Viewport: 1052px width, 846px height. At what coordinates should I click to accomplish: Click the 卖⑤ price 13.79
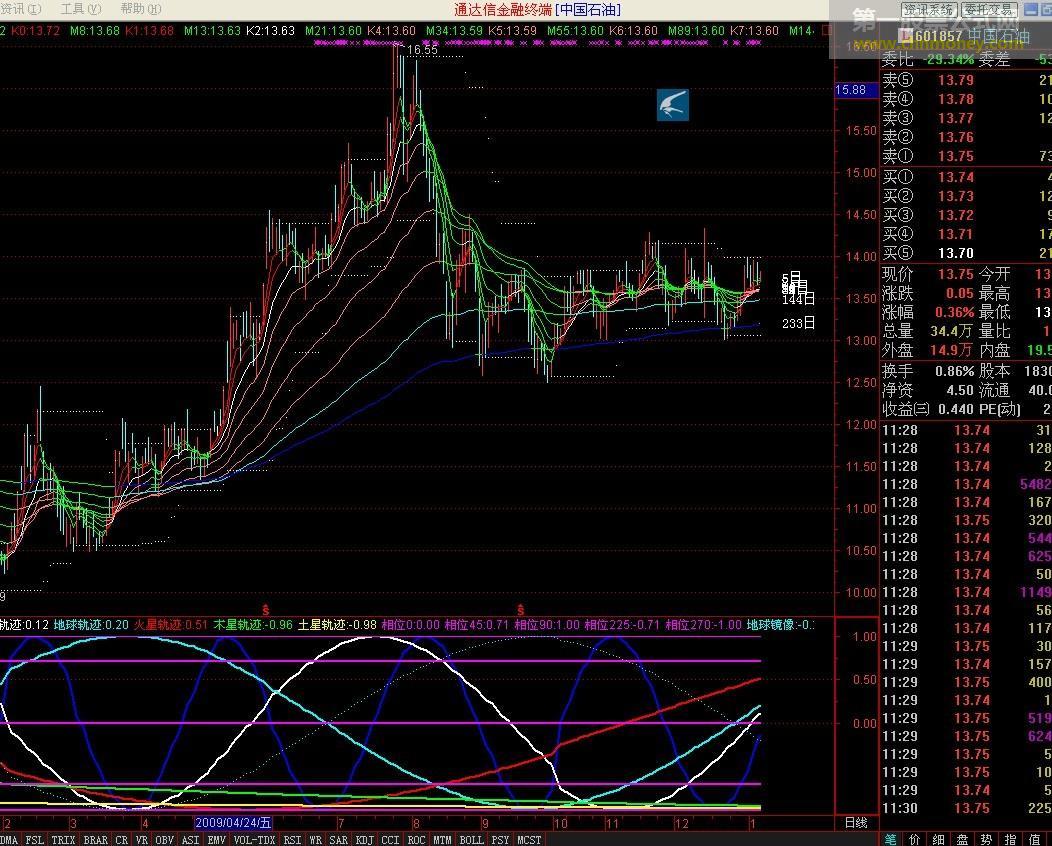955,81
